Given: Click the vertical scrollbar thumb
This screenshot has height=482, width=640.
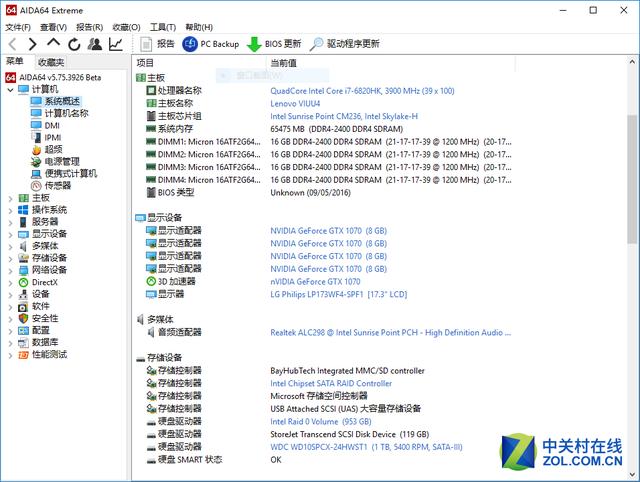Looking at the screenshot, I should tap(632, 180).
